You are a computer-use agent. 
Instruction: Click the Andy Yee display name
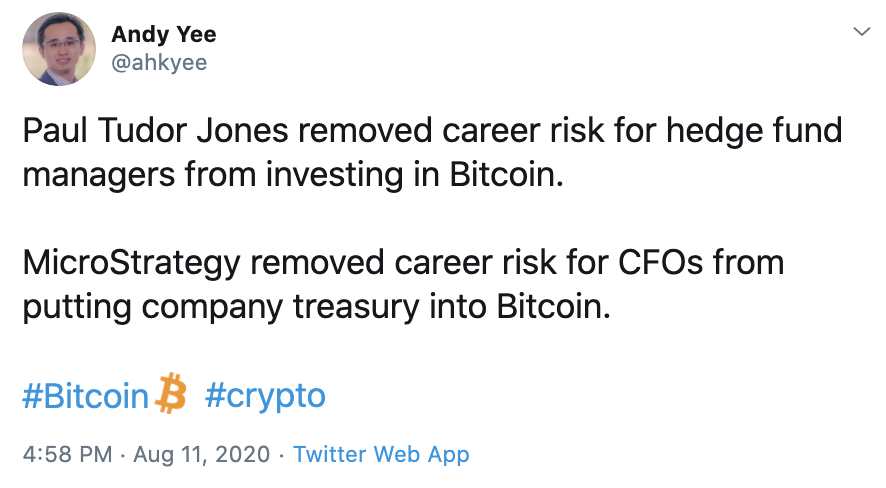pyautogui.click(x=164, y=35)
